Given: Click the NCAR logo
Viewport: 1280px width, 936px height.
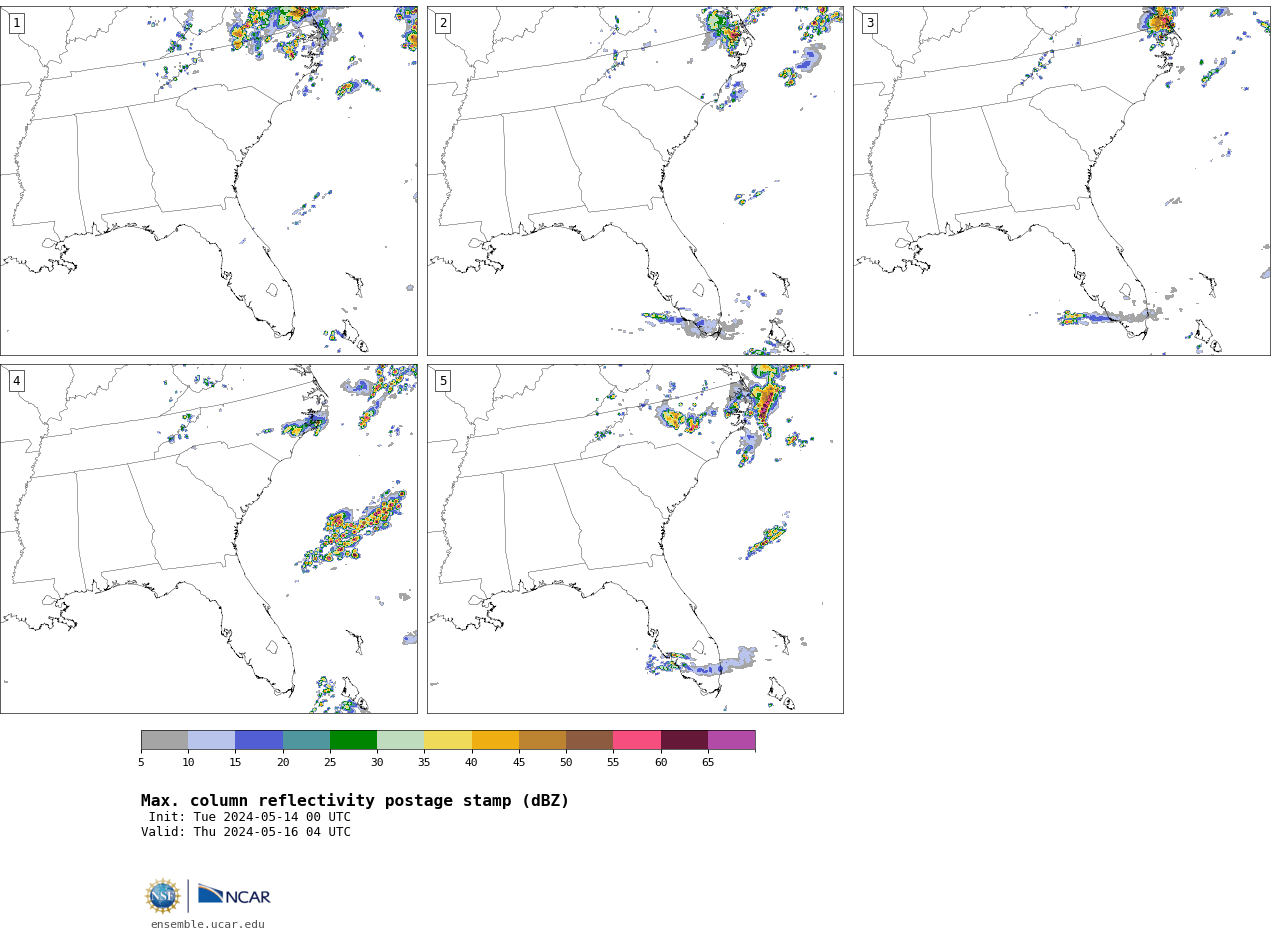Looking at the screenshot, I should 234,895.
